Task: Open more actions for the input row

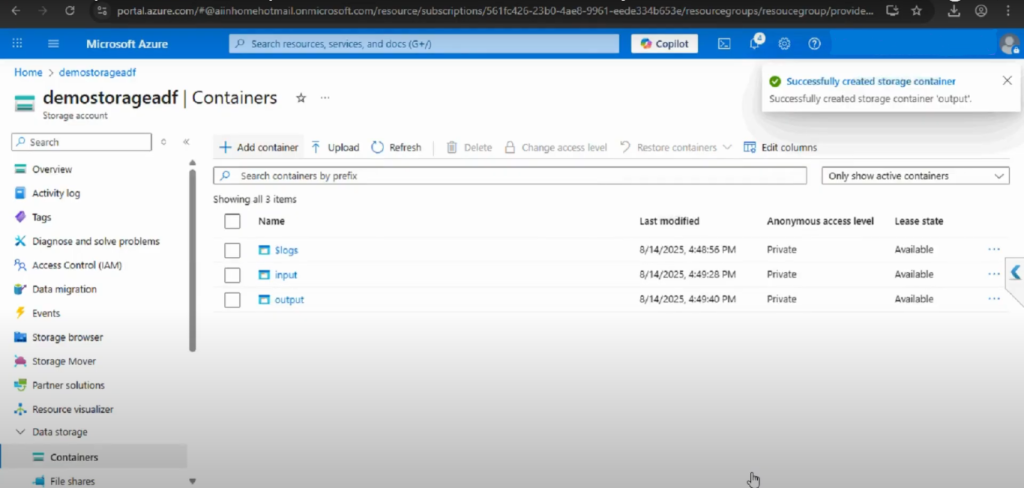Action: click(994, 274)
